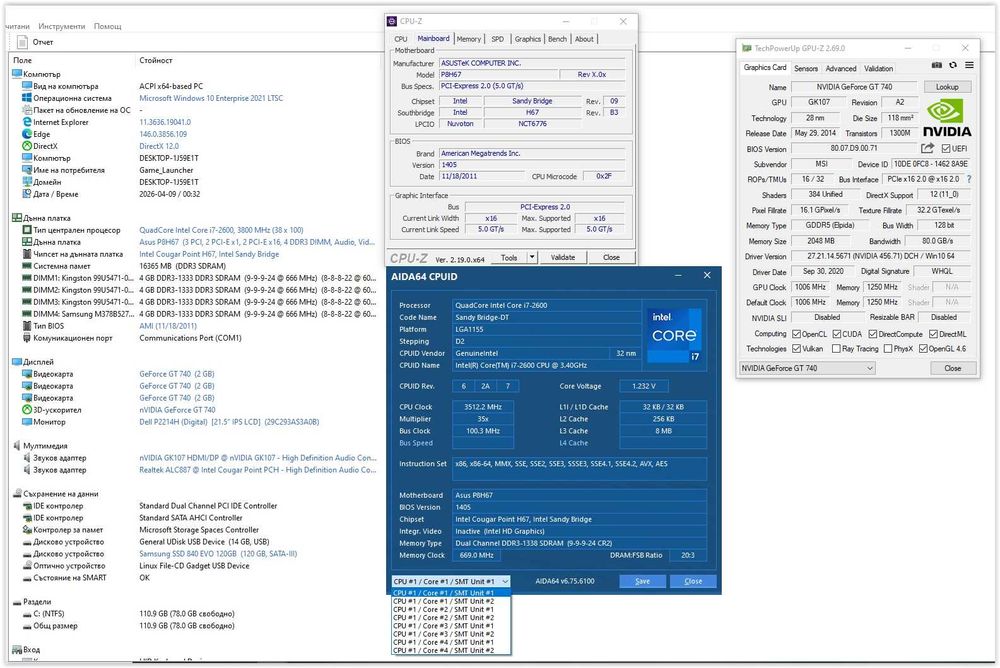
Task: Click the Intel Core i7 badge in AIDA64 CPUID
Action: tap(674, 335)
